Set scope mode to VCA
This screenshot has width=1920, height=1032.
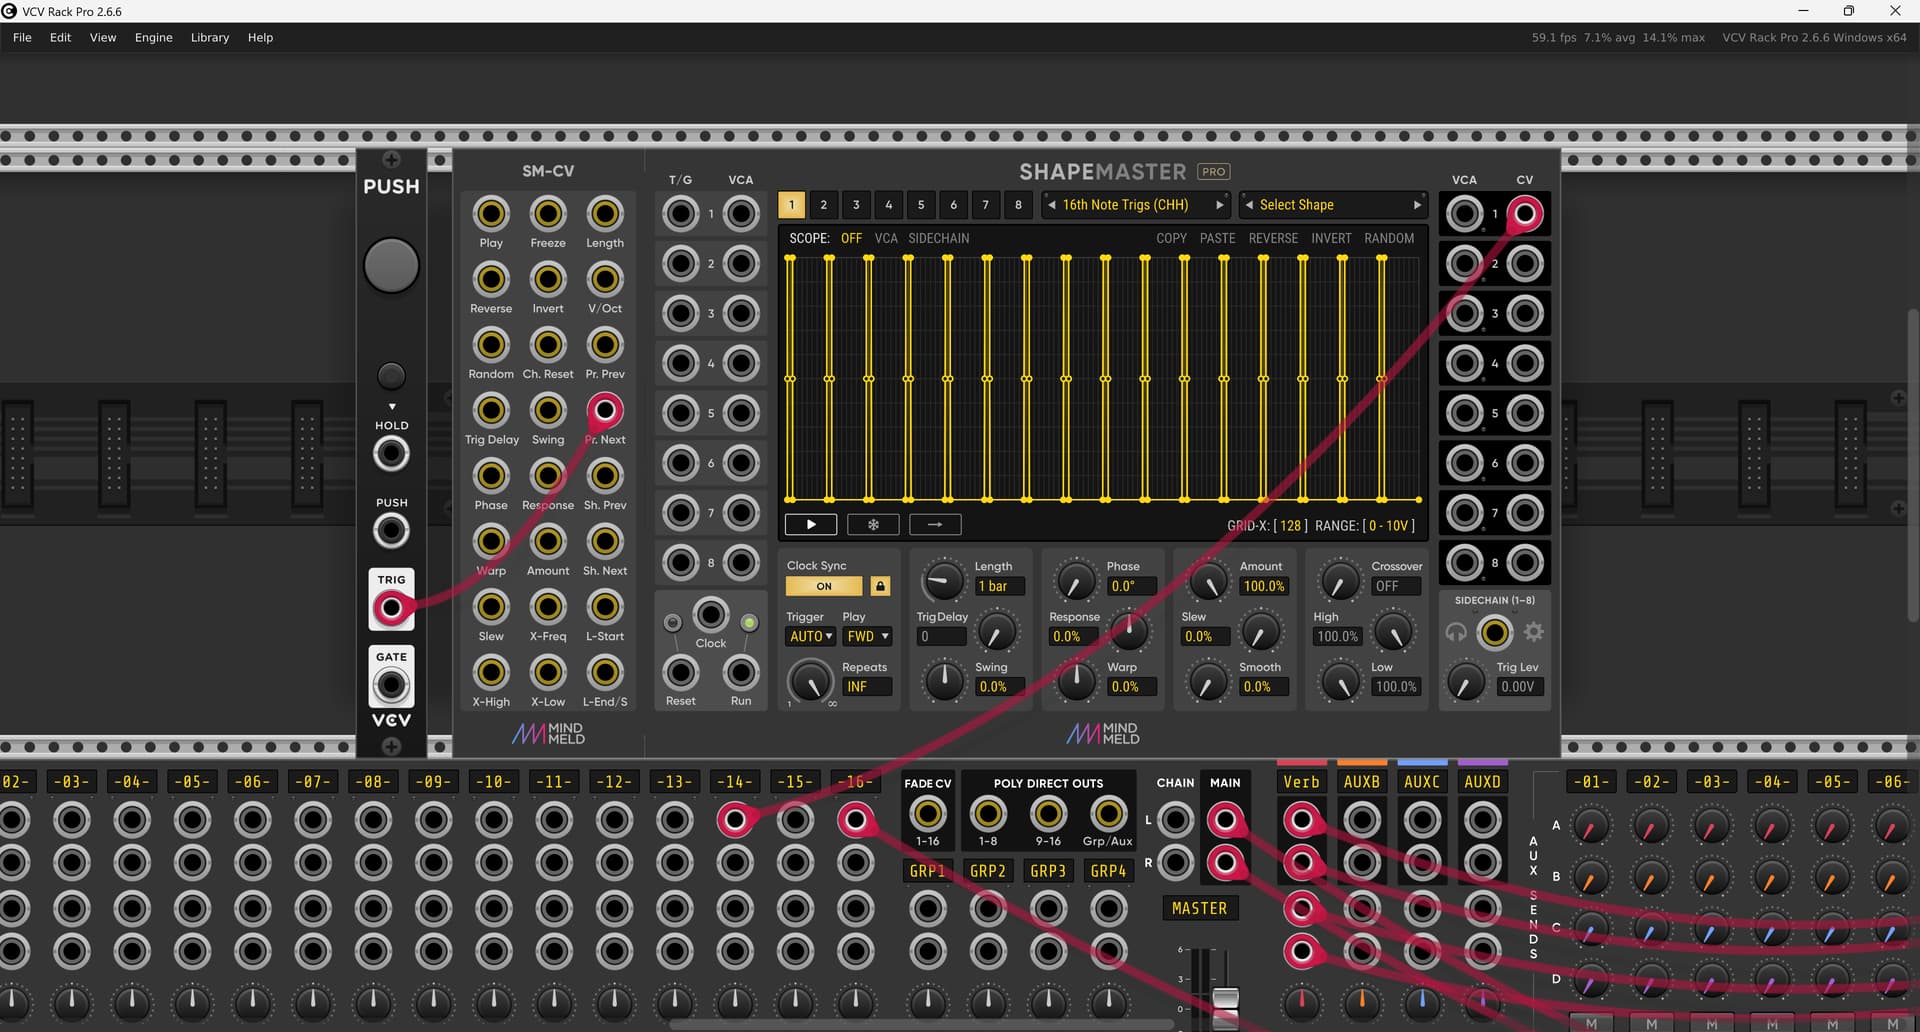886,238
